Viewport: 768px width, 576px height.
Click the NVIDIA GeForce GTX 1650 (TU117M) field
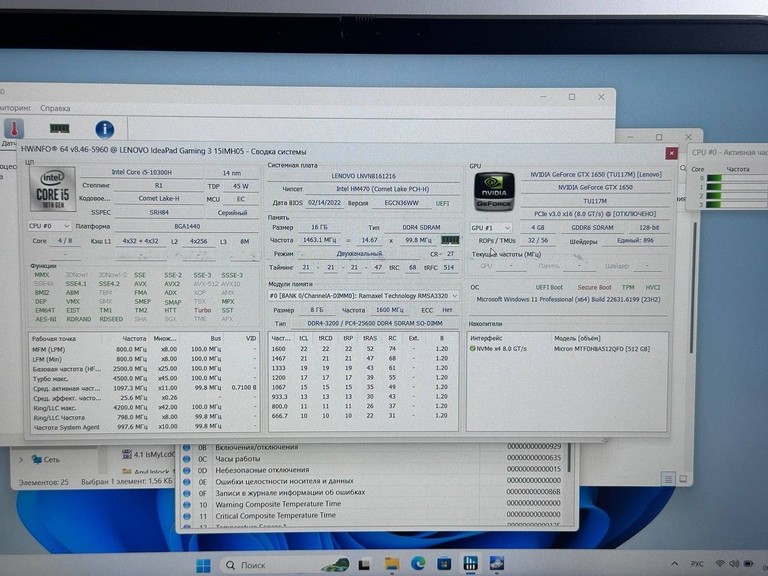coord(595,174)
